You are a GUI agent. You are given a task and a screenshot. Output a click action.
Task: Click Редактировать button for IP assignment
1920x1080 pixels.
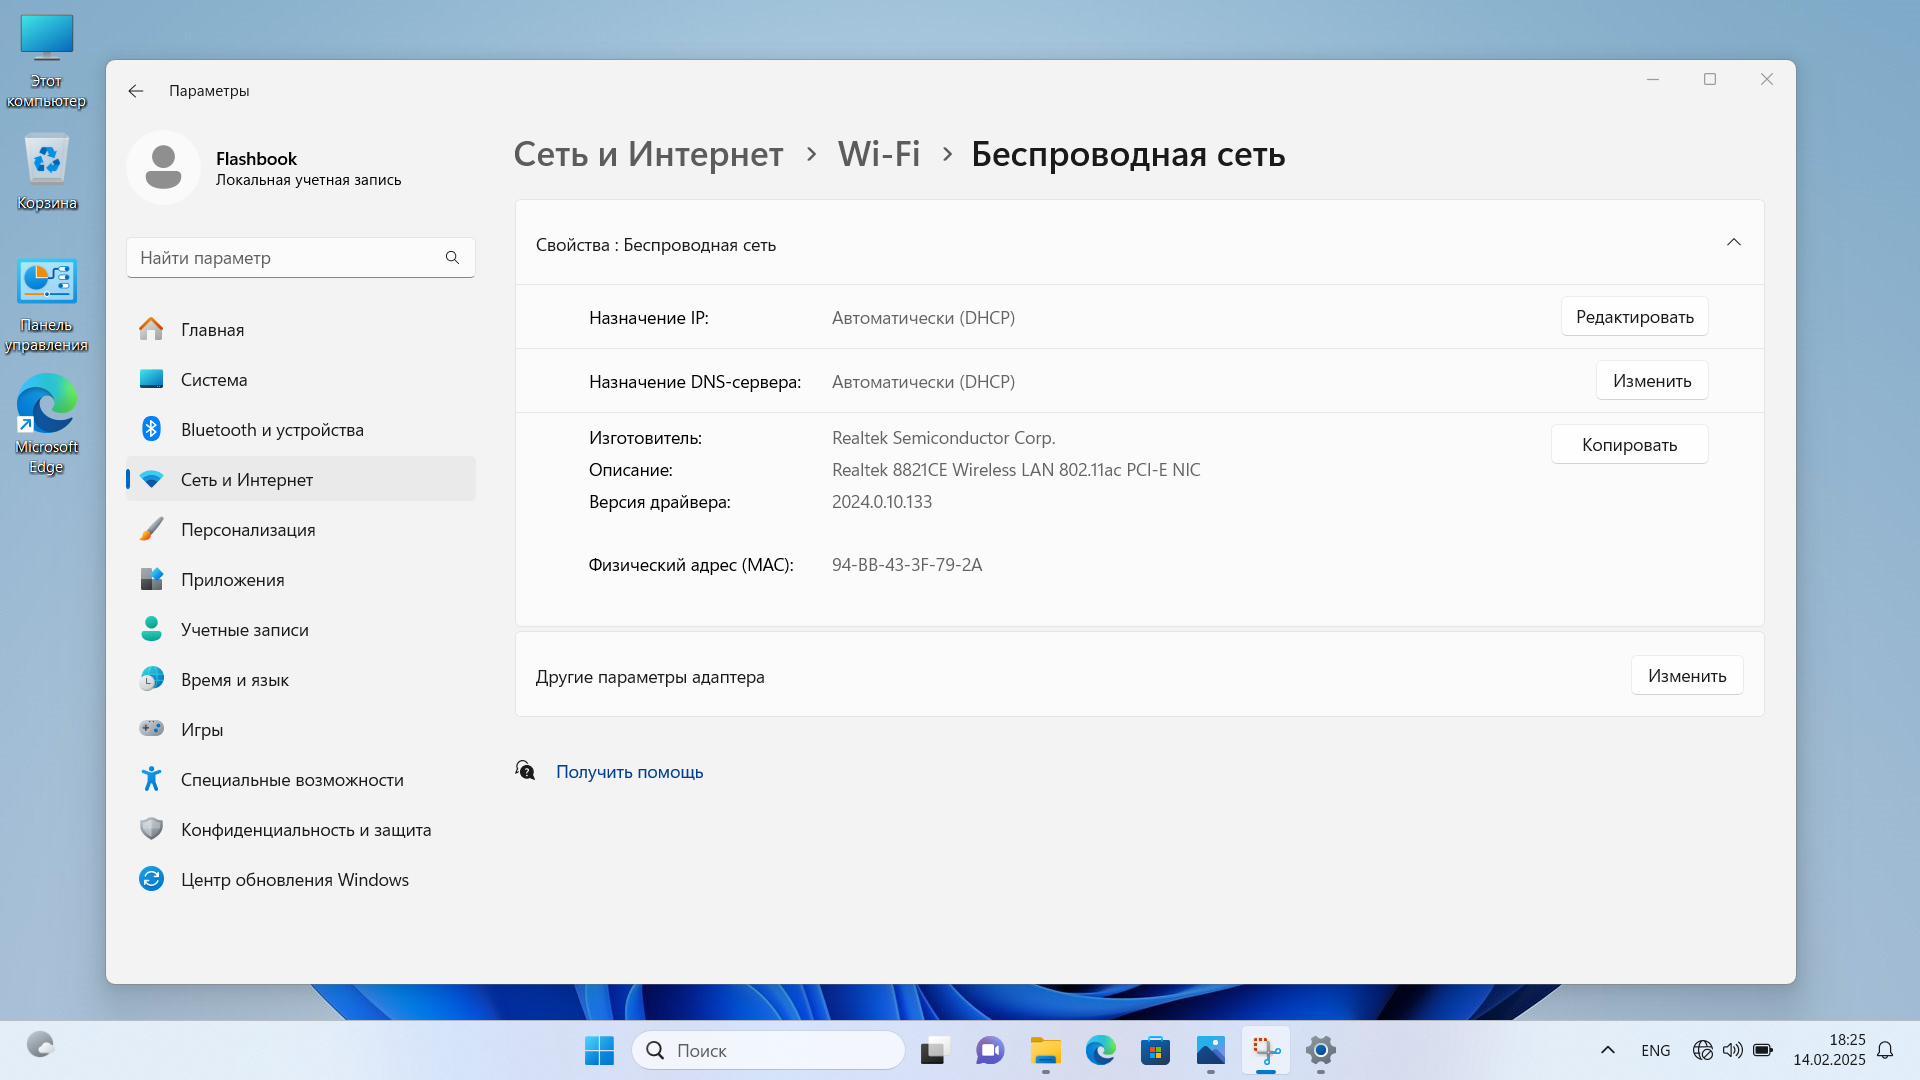coord(1634,317)
